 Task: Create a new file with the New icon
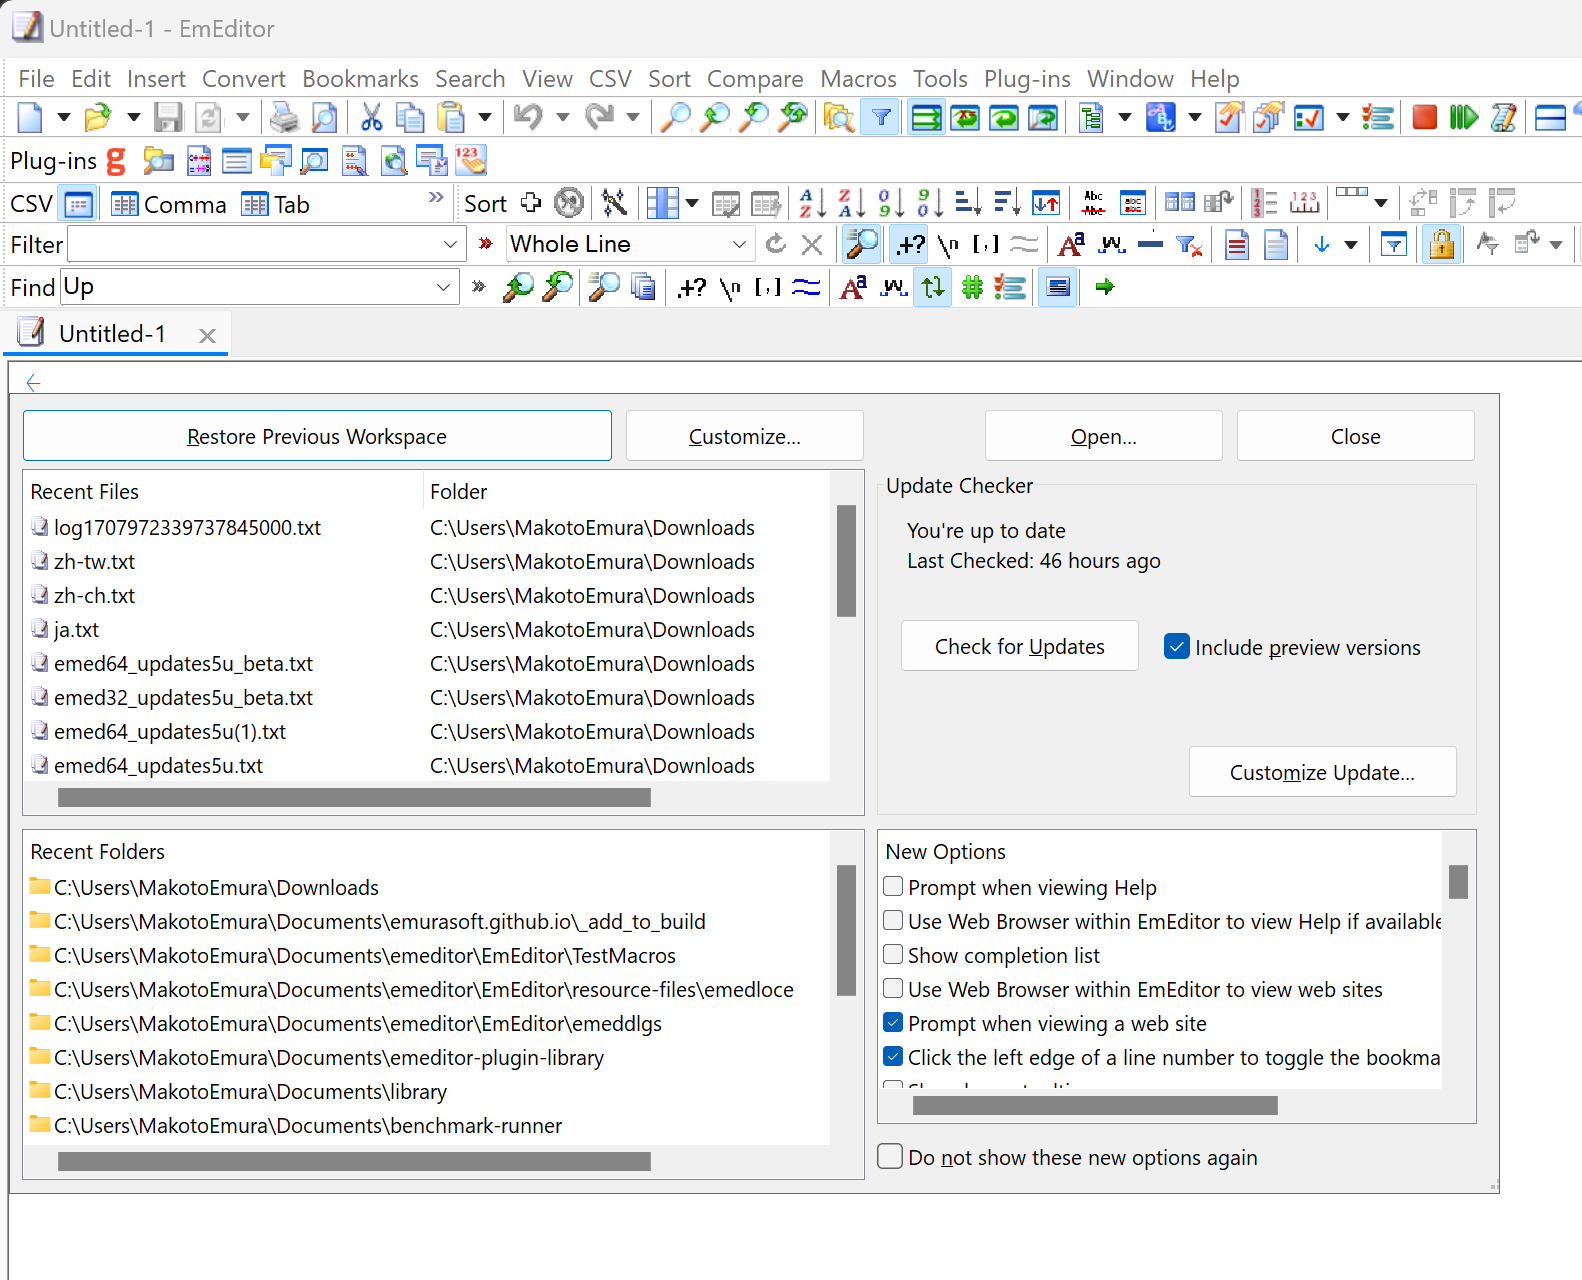(30, 118)
